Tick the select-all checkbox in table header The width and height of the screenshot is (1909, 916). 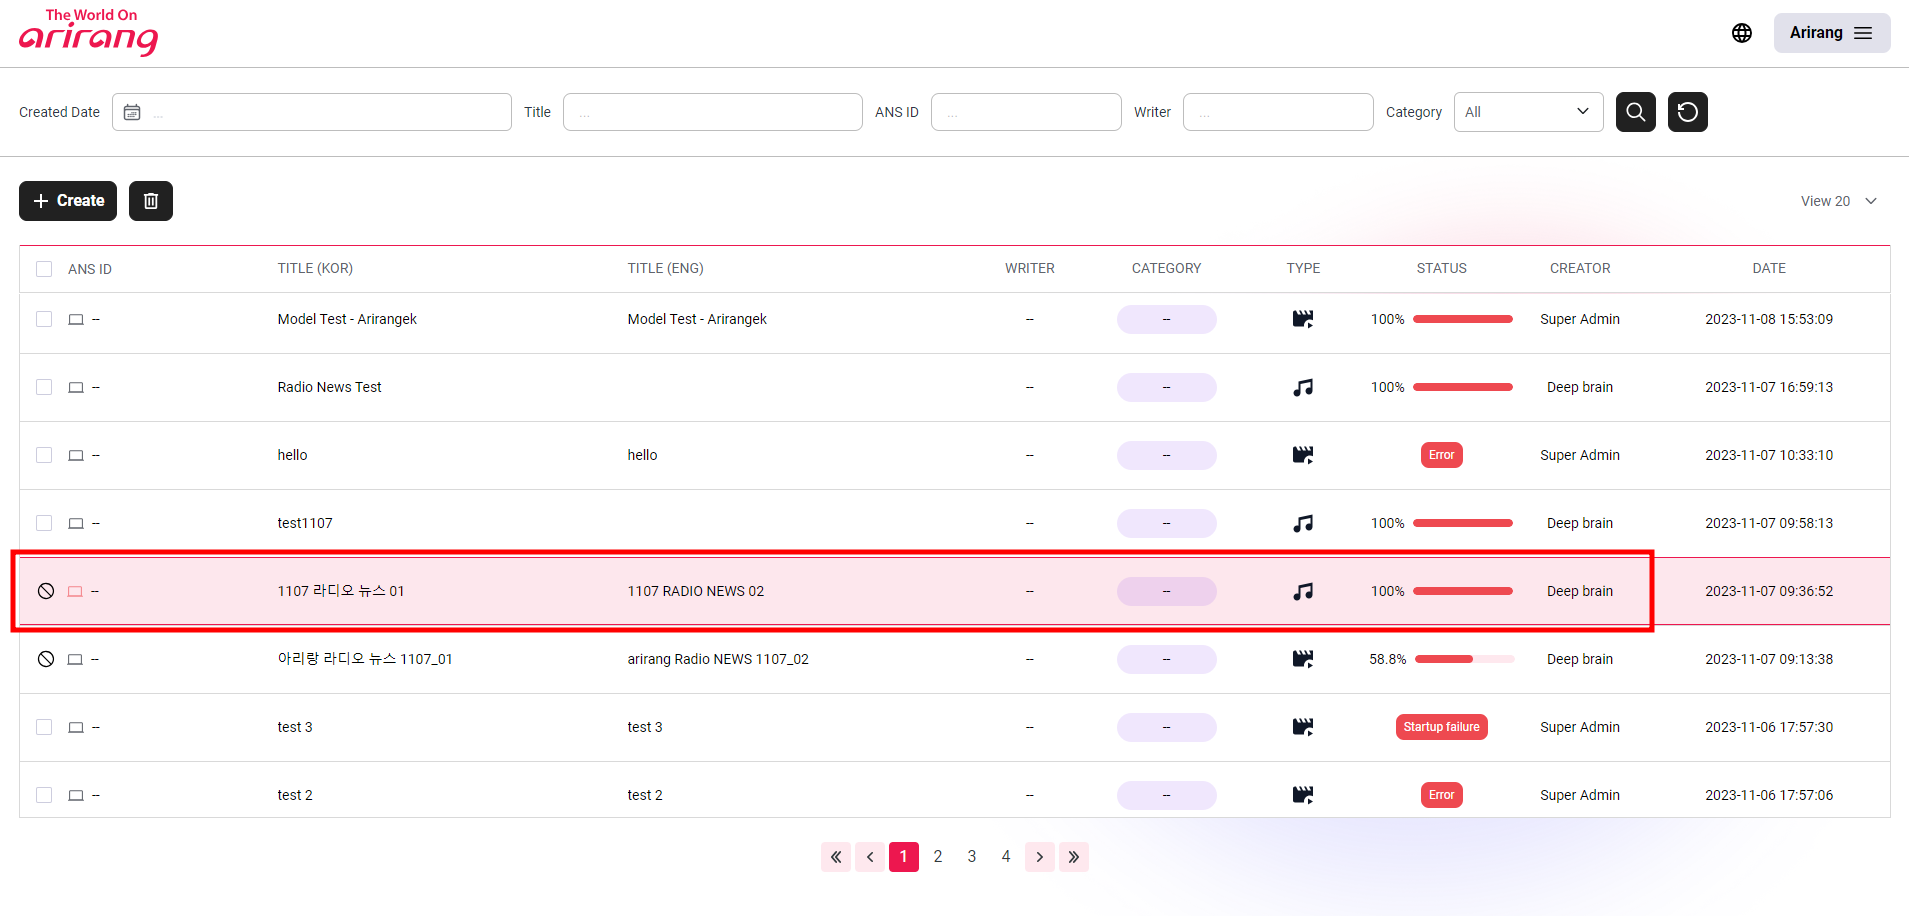point(44,269)
